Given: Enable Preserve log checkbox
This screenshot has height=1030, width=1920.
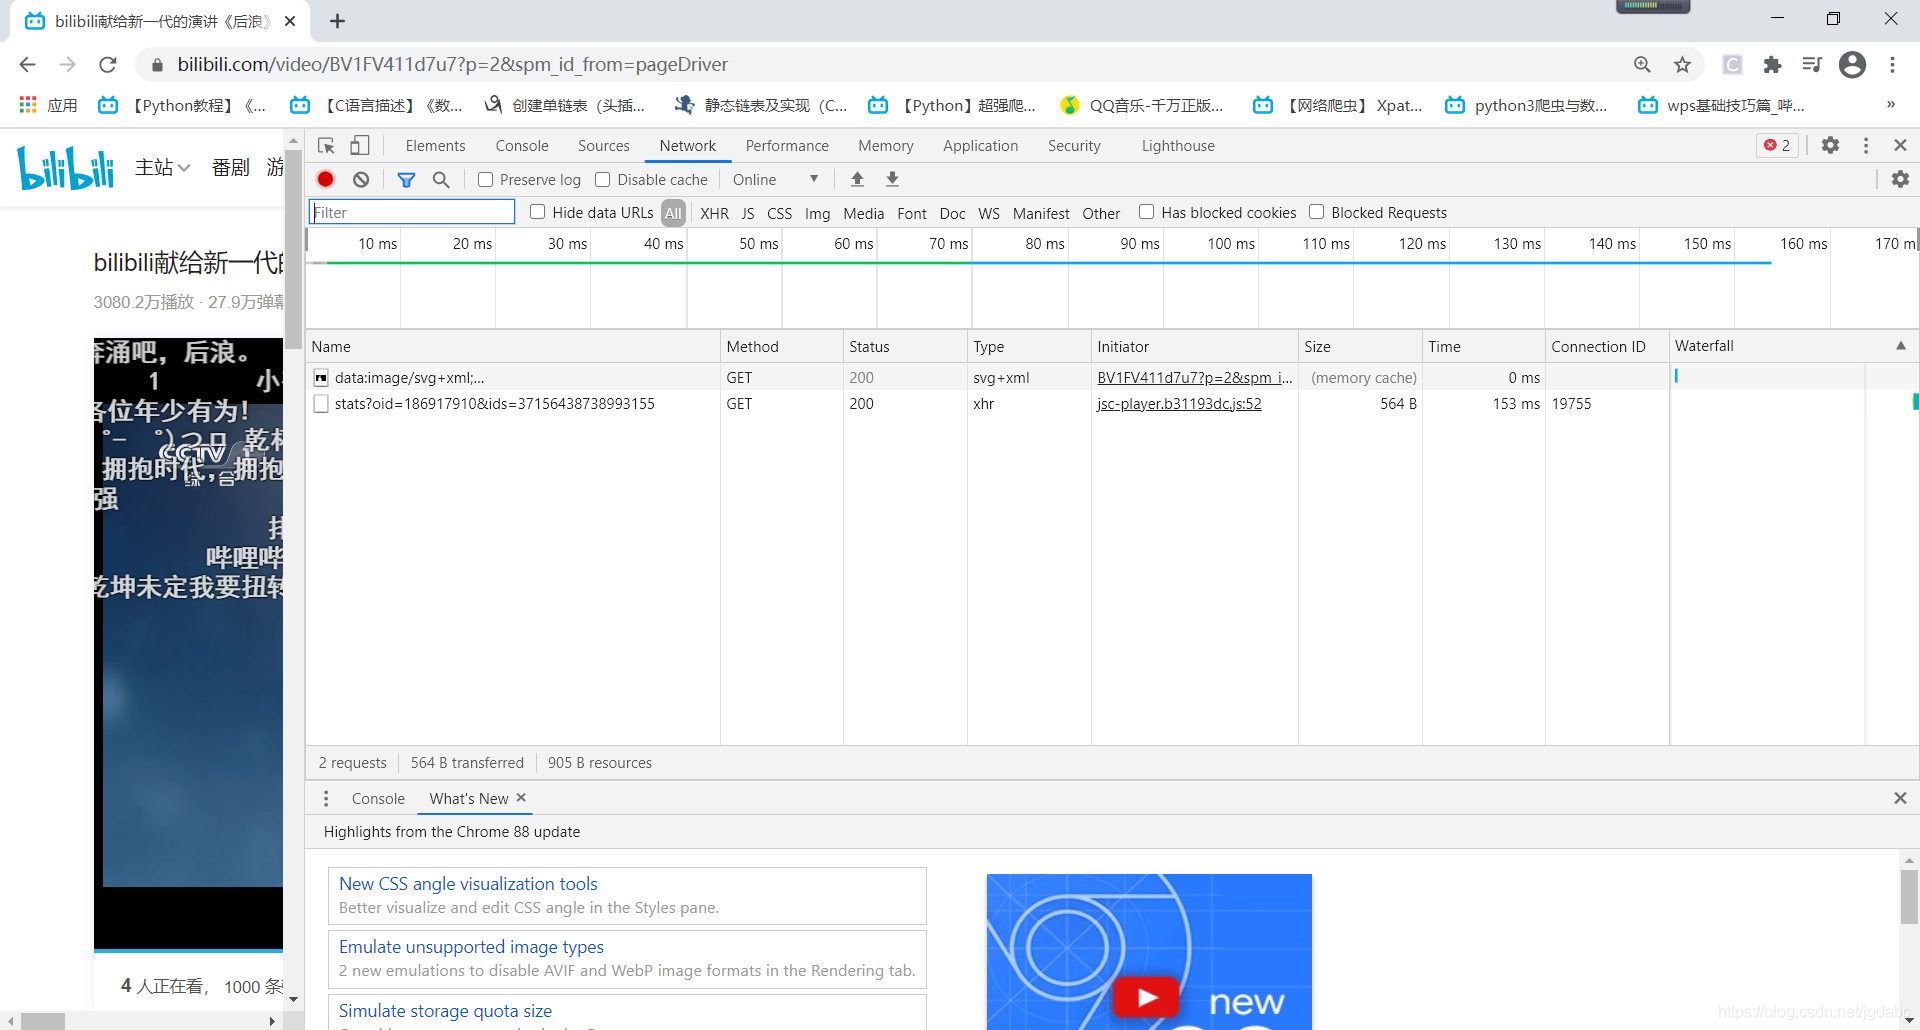Looking at the screenshot, I should (485, 180).
